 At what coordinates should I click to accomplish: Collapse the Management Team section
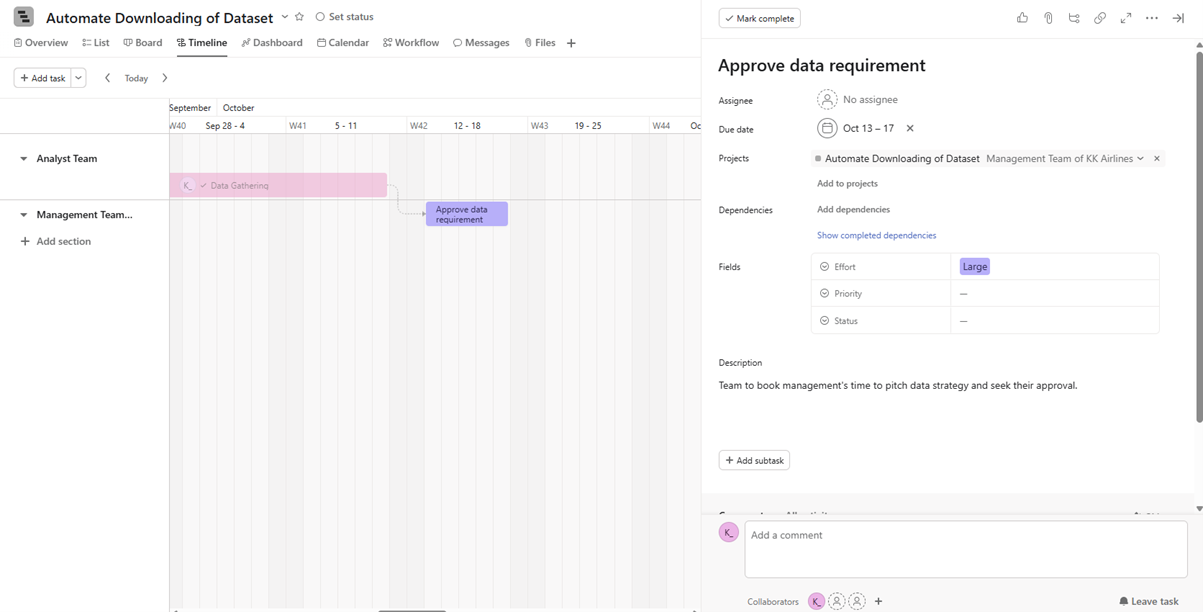point(24,215)
